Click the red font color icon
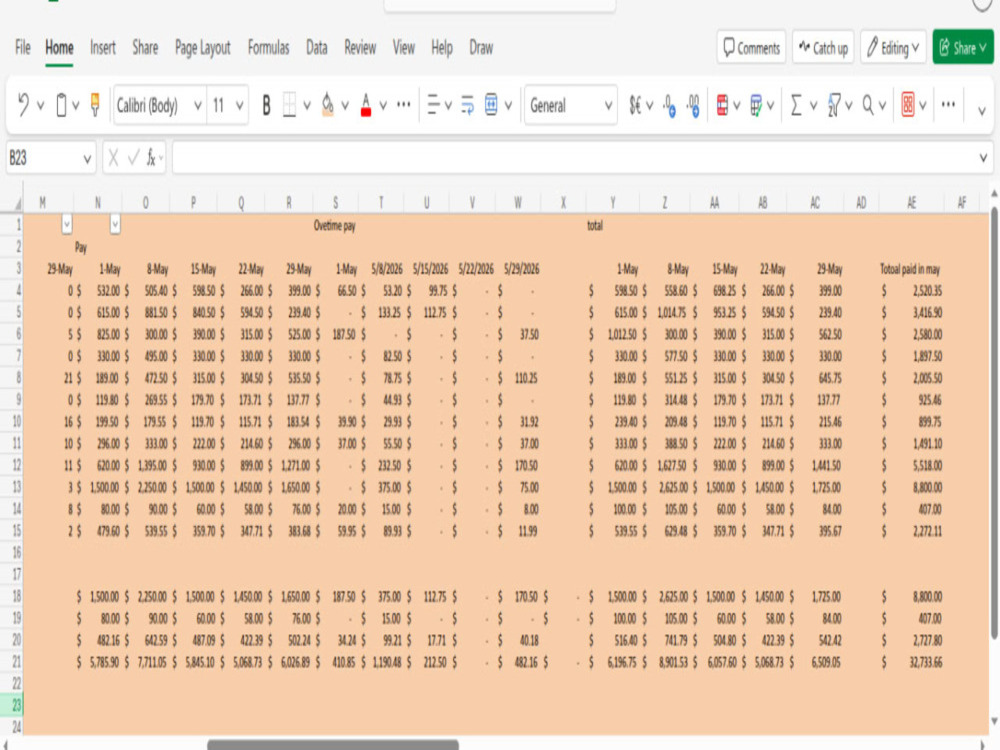The width and height of the screenshot is (1000, 750). tap(365, 105)
